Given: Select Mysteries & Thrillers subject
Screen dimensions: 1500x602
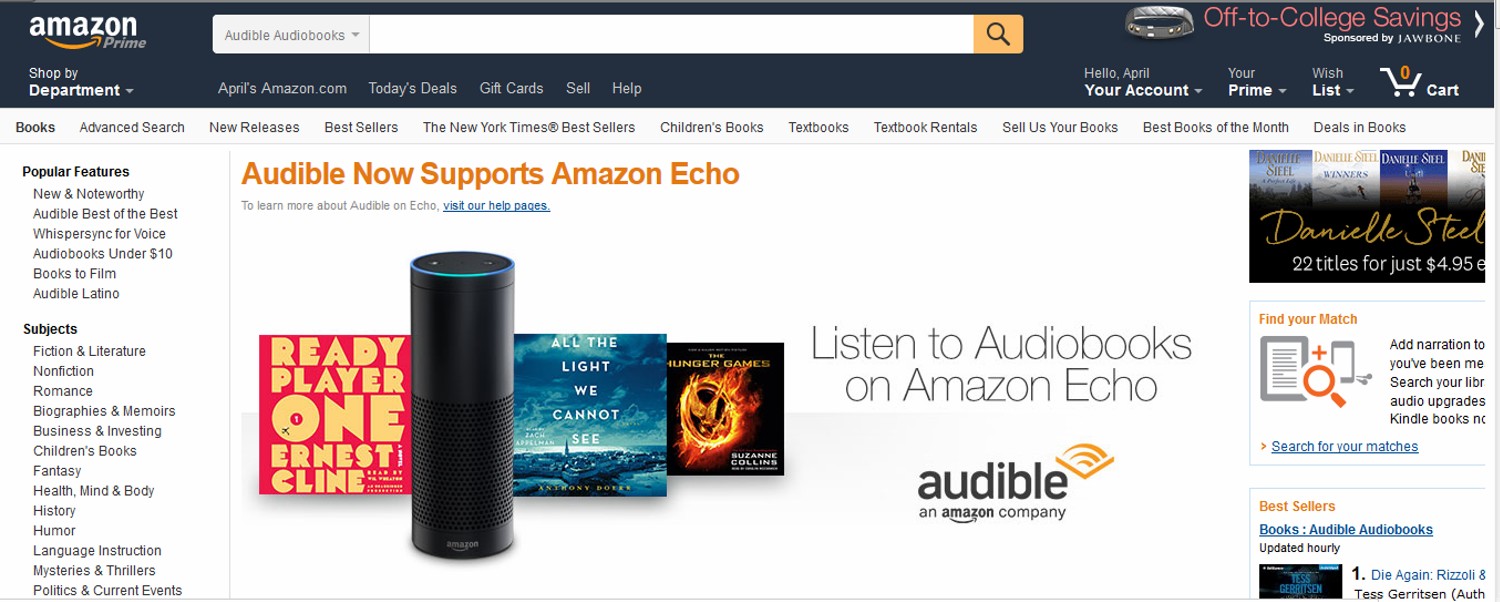Looking at the screenshot, I should point(94,570).
